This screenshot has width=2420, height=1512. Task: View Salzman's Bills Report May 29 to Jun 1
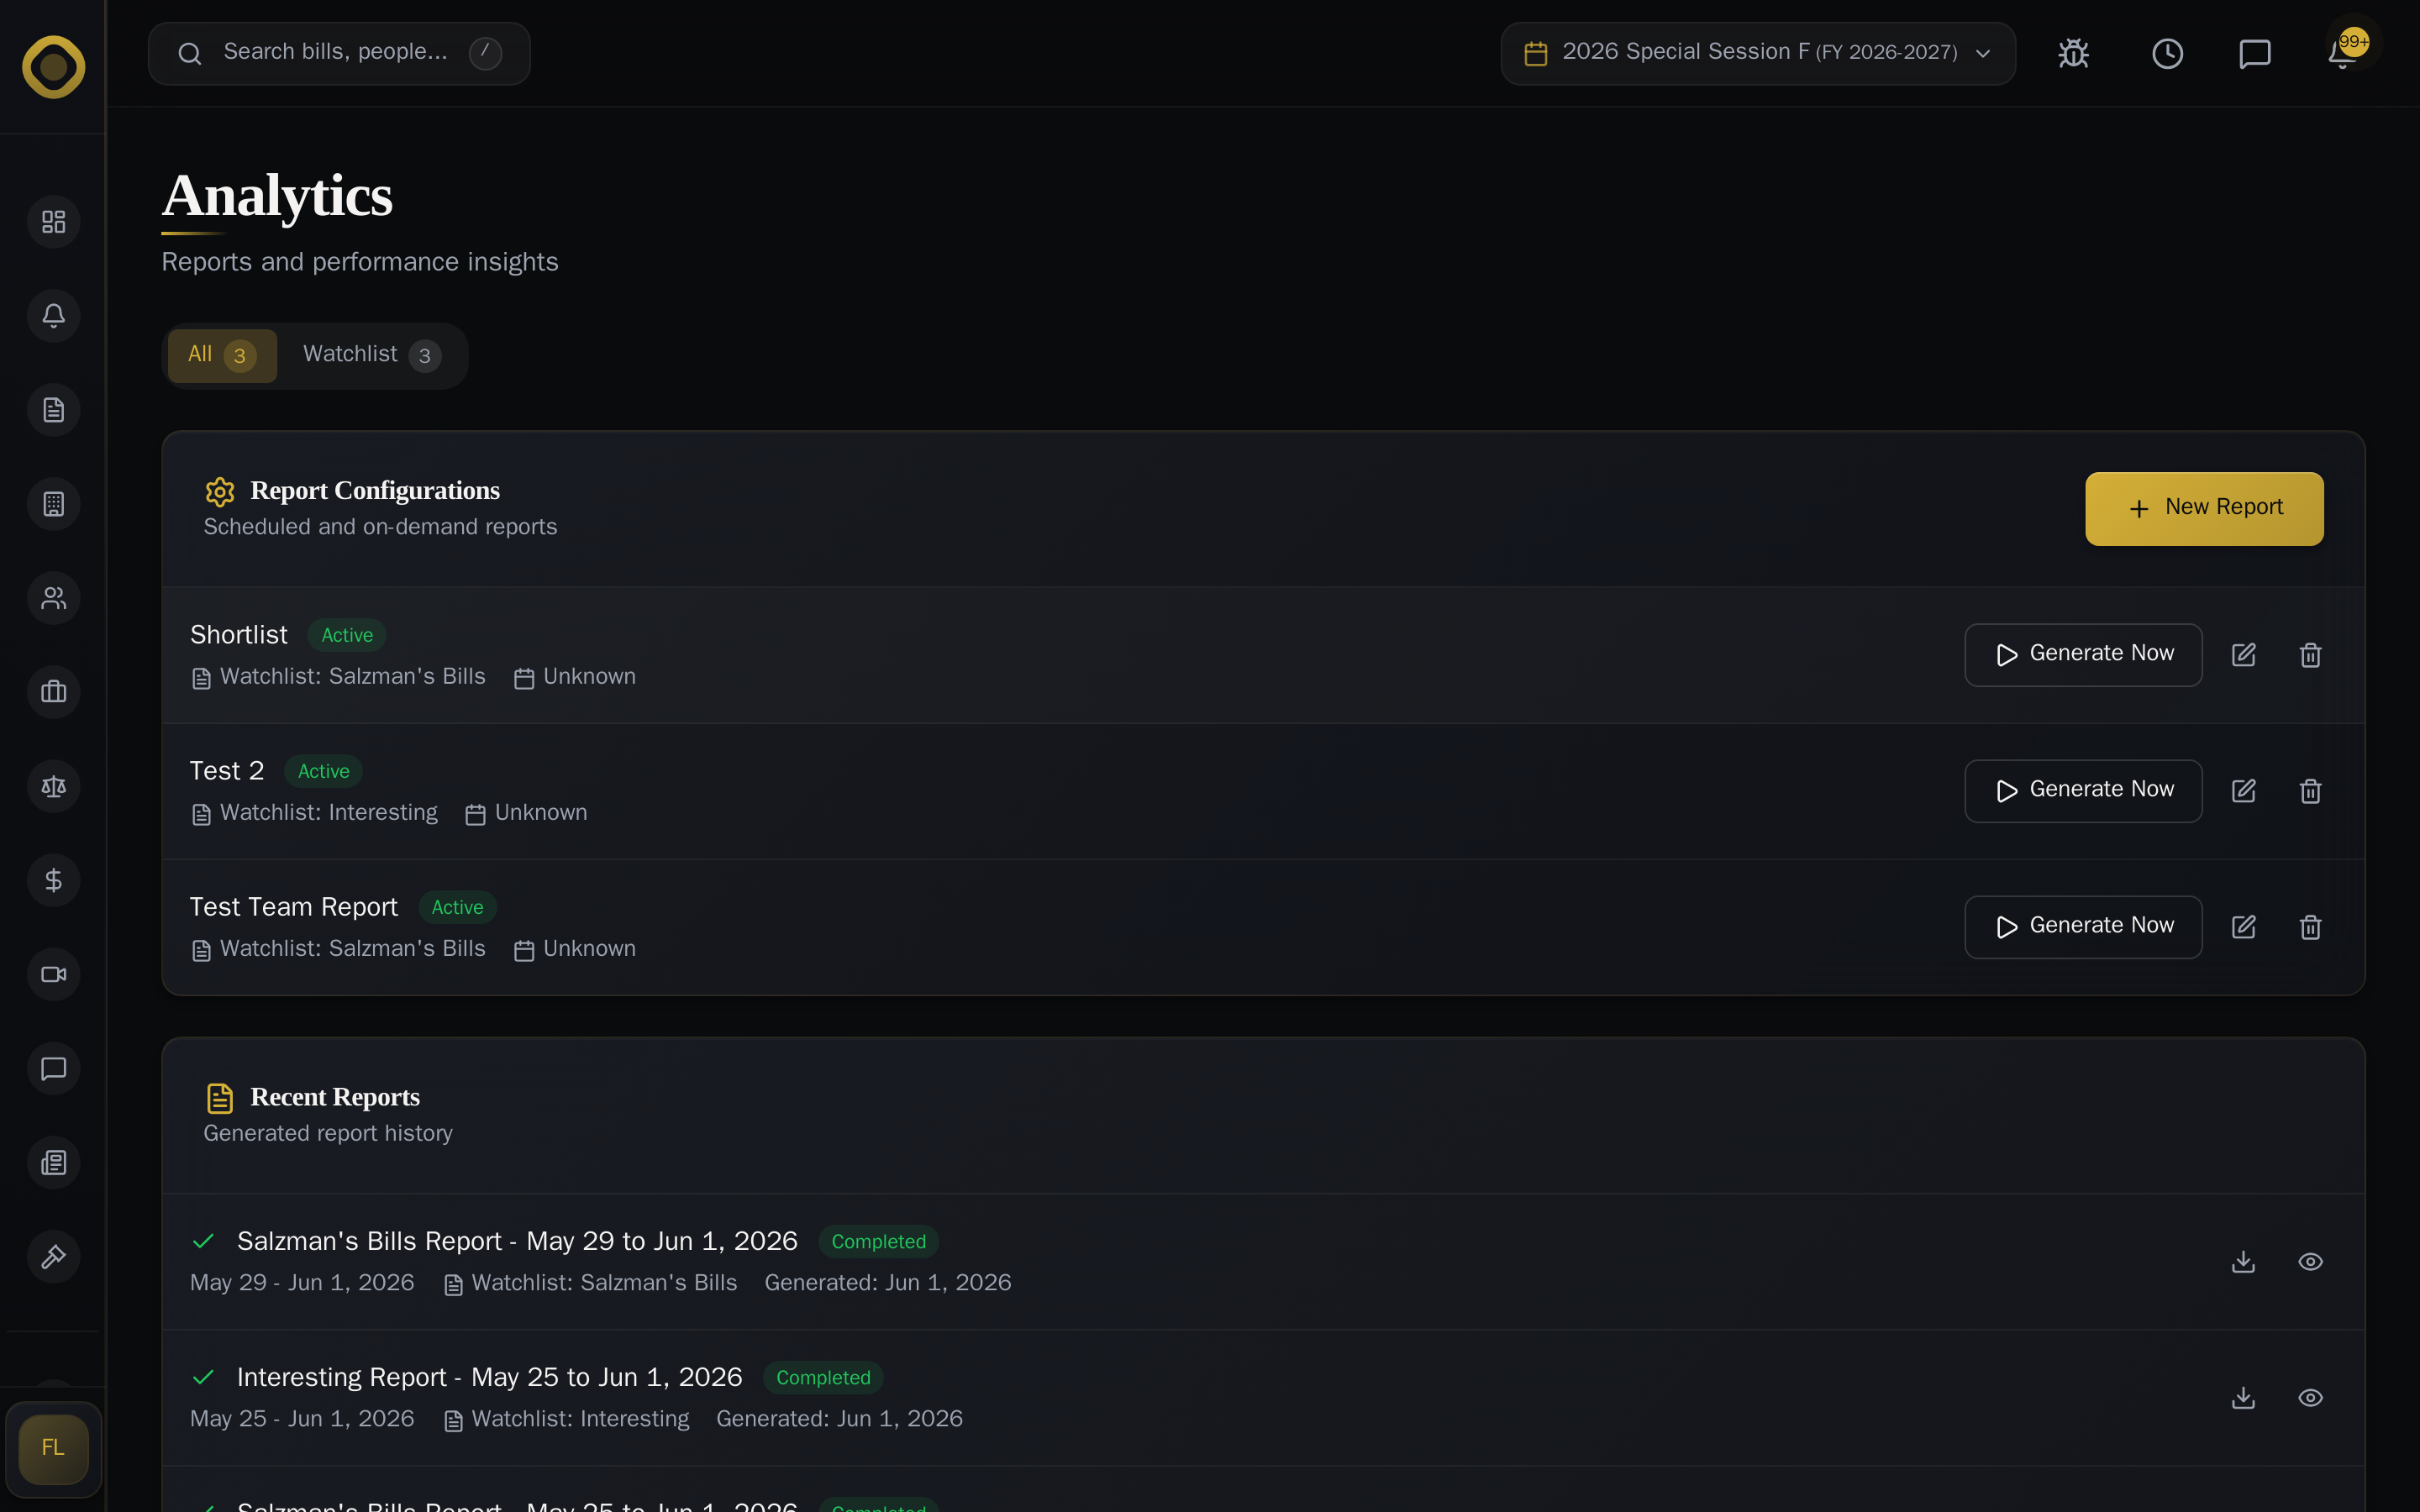(x=2310, y=1262)
